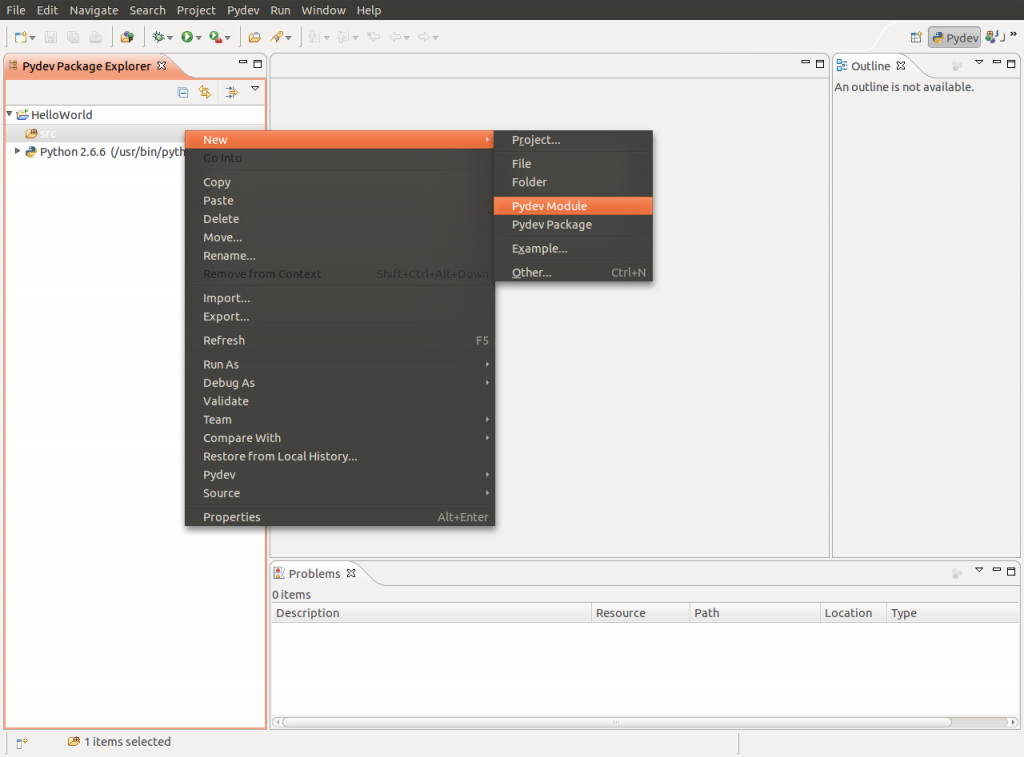
Task: Click the Open Perspective icon
Action: point(916,38)
